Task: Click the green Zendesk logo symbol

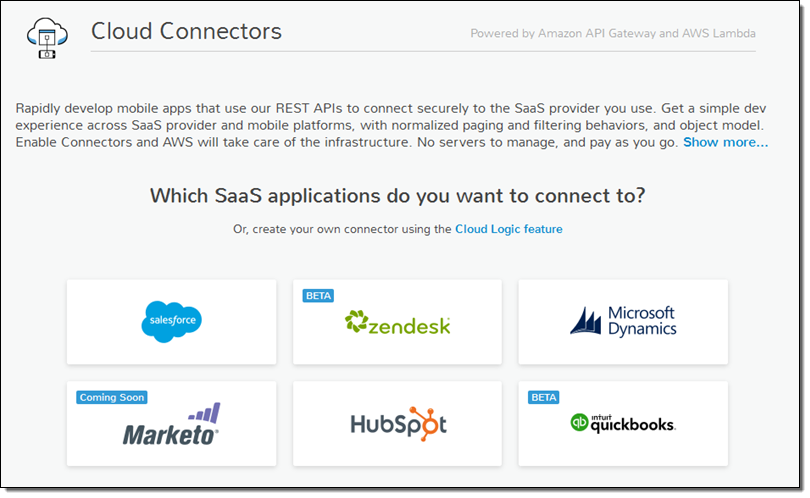Action: click(356, 321)
